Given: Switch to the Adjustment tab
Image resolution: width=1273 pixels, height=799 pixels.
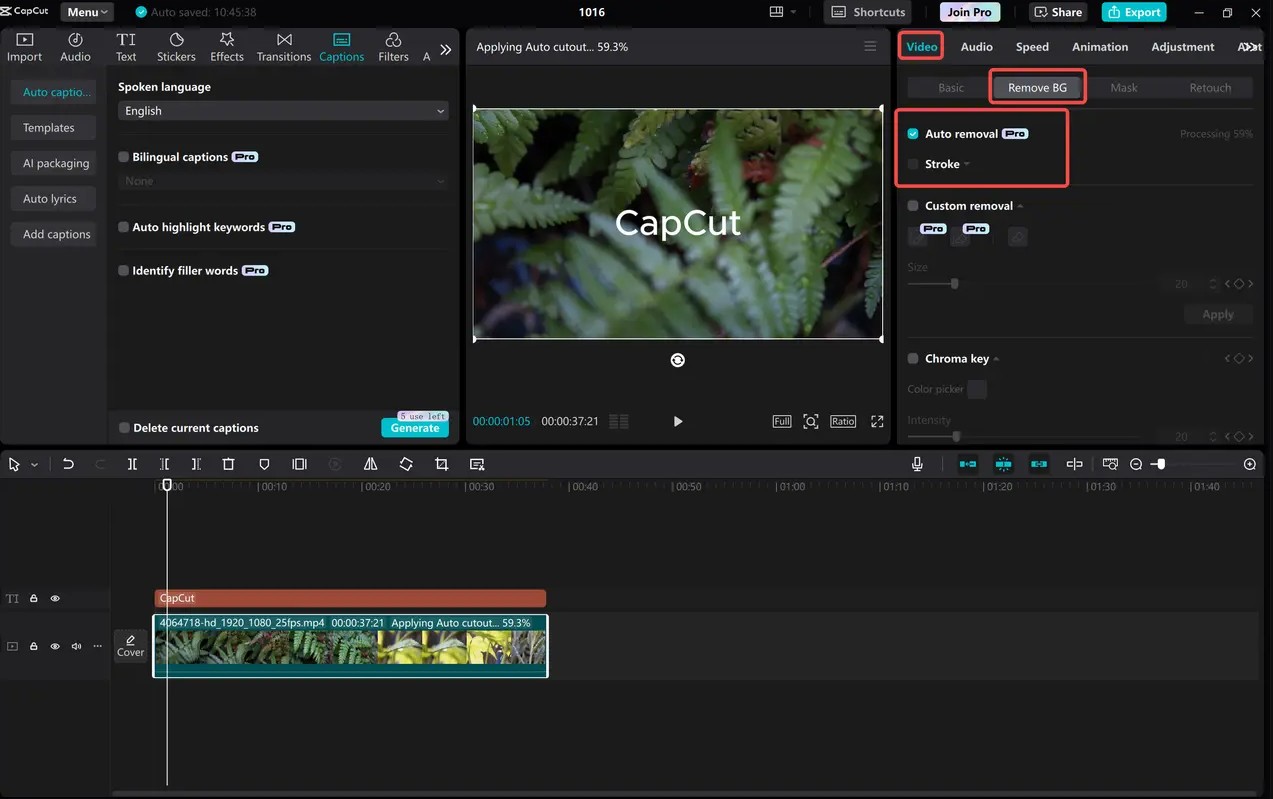Looking at the screenshot, I should pos(1183,47).
